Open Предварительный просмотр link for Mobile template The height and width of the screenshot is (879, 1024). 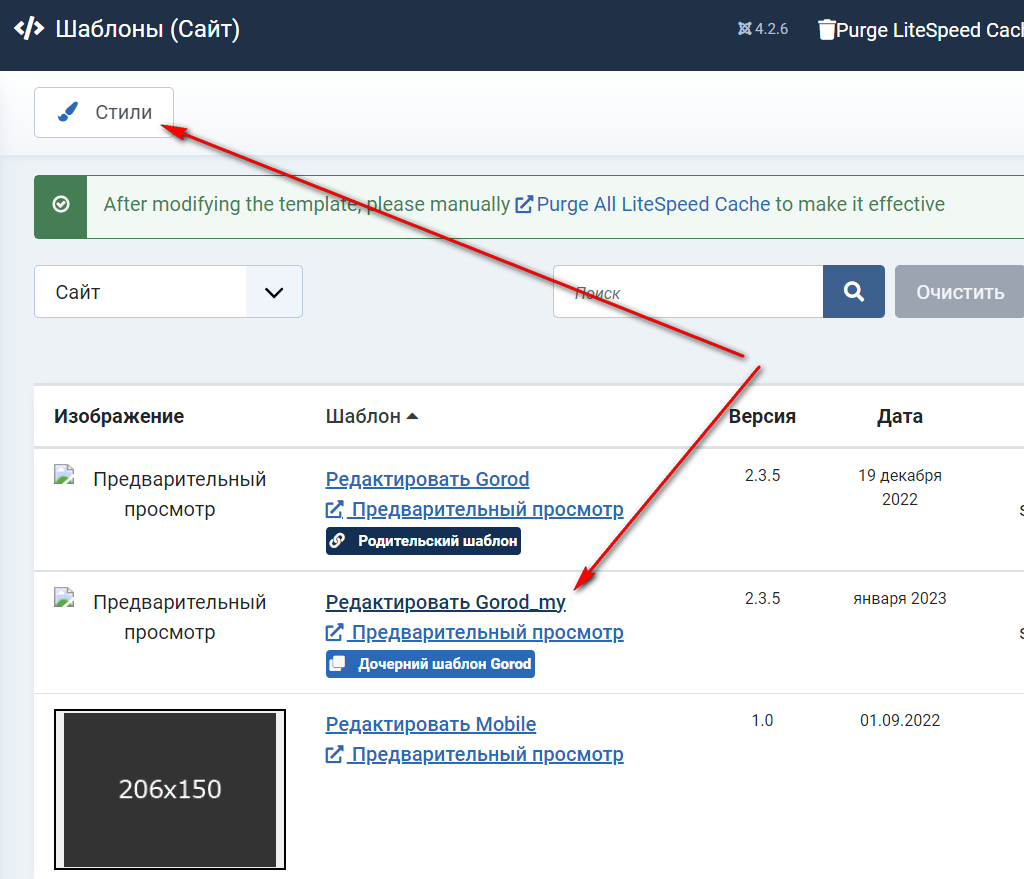475,754
